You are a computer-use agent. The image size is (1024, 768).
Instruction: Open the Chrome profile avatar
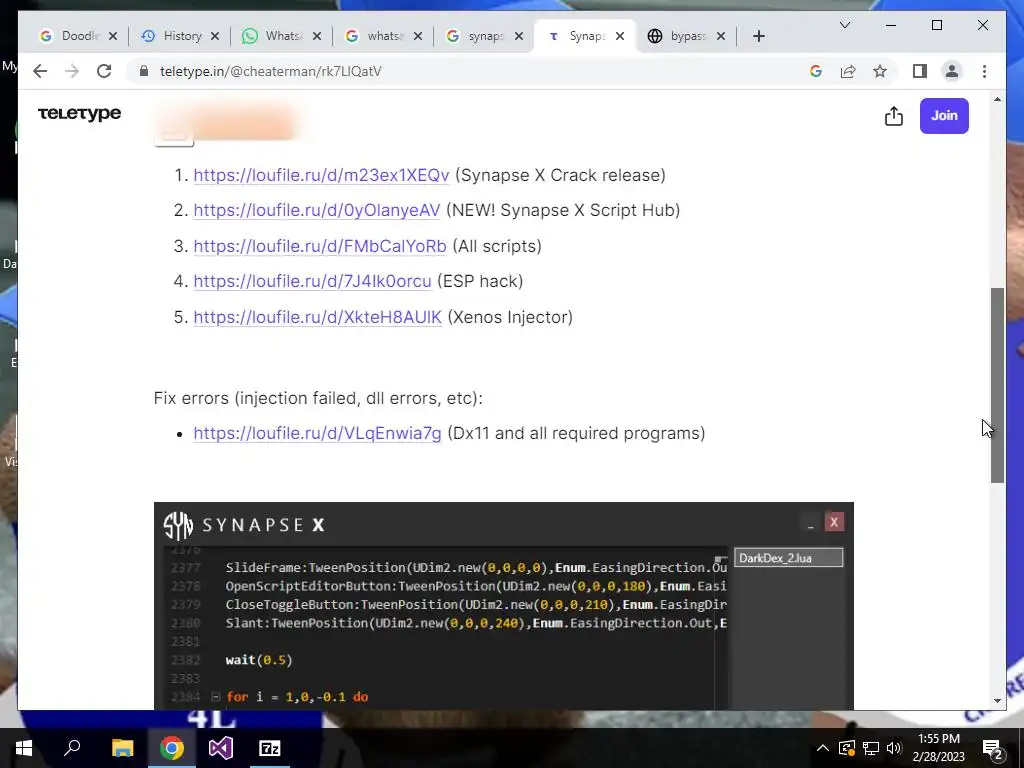pyautogui.click(x=952, y=71)
